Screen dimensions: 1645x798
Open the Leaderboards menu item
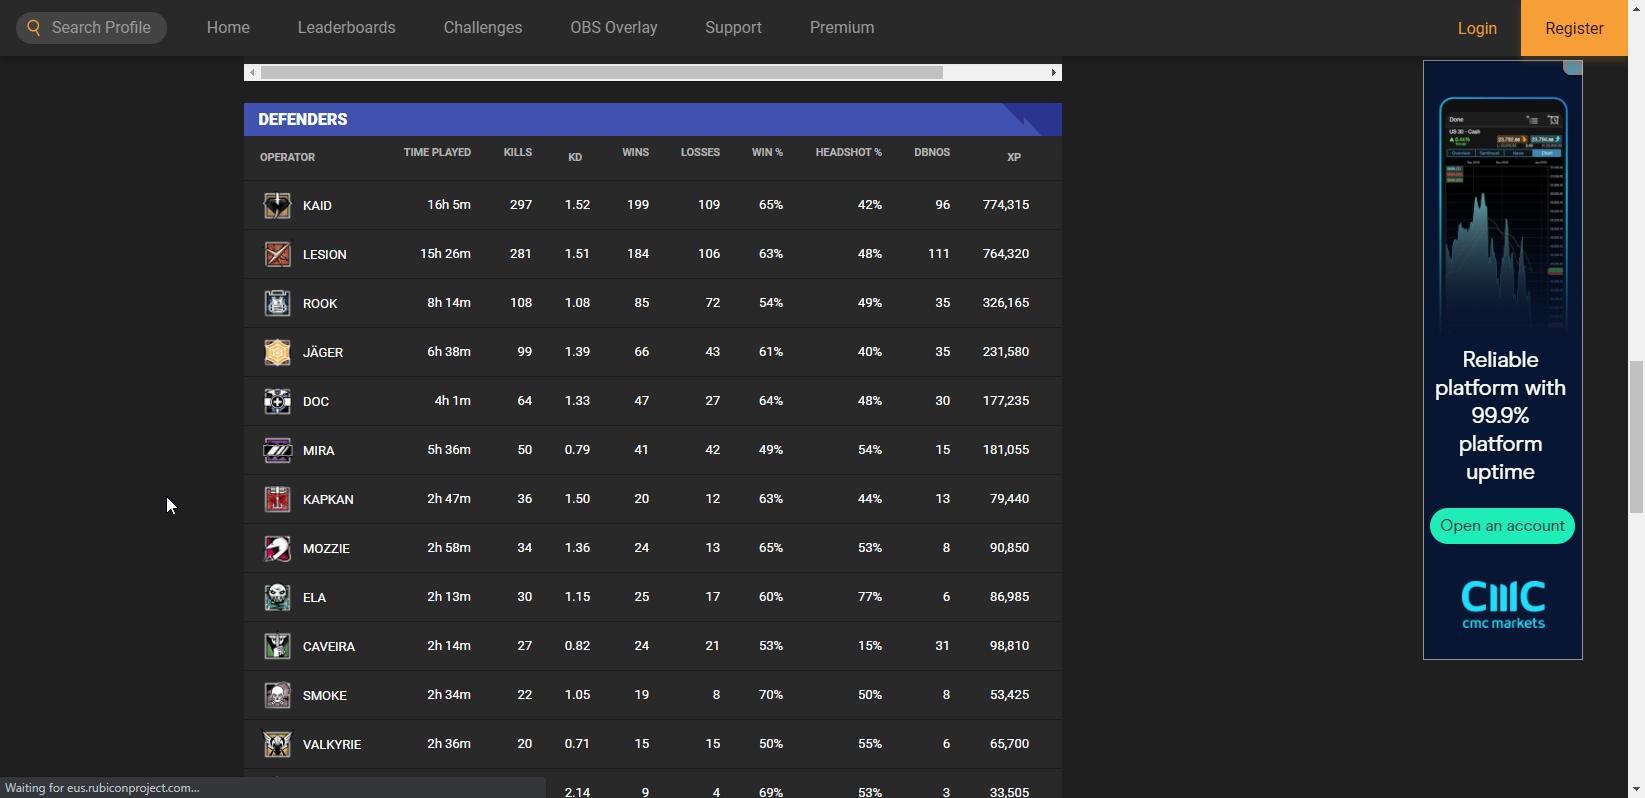[x=346, y=28]
